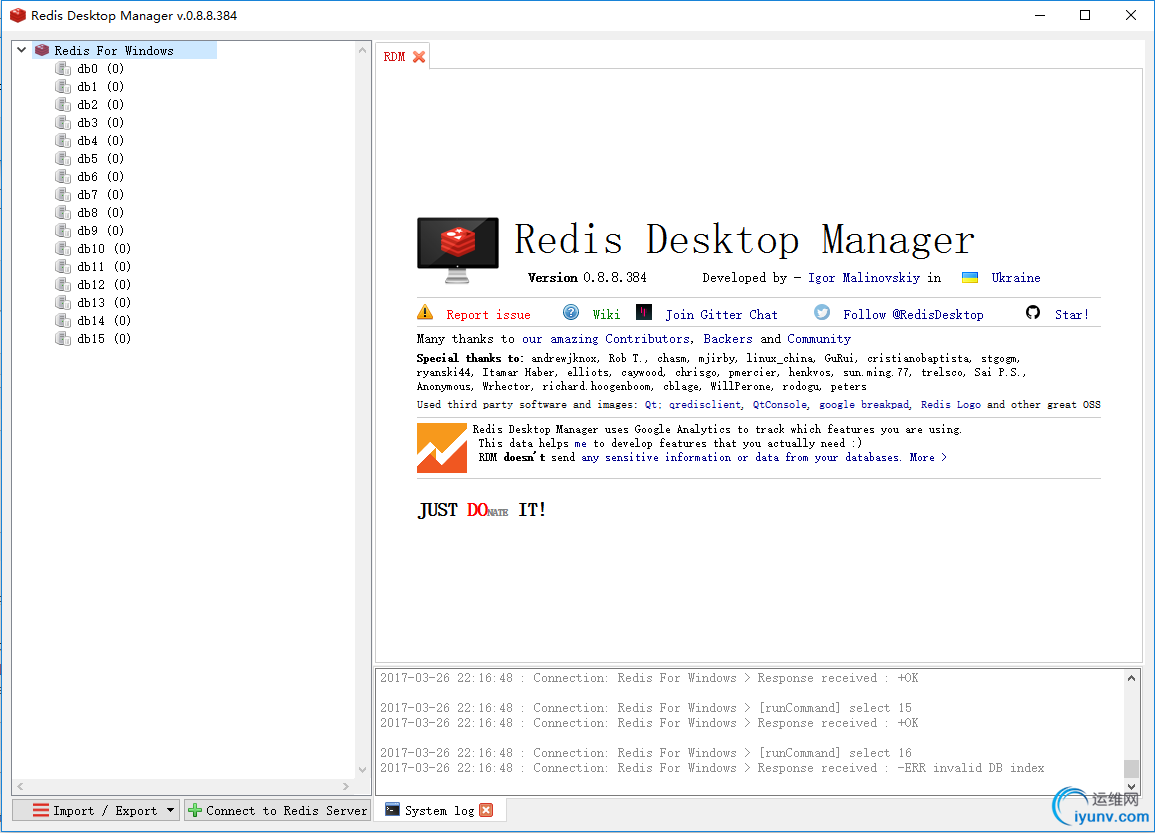The width and height of the screenshot is (1155, 833).
Task: Click the JUST DOnate IT! text
Action: [x=482, y=510]
